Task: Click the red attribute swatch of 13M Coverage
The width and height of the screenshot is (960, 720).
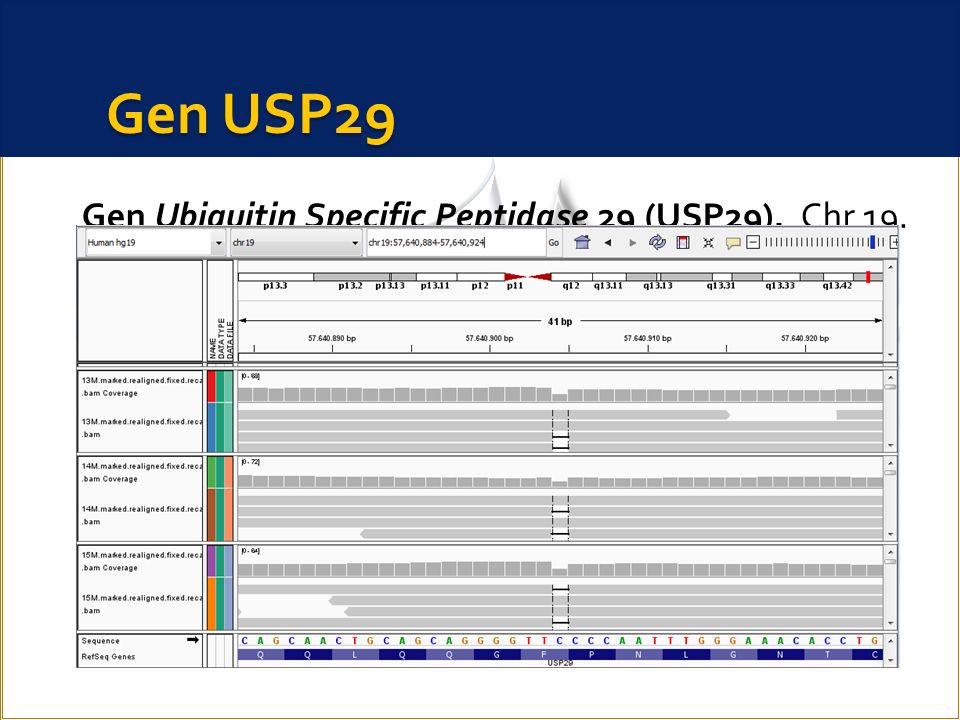Action: (x=211, y=386)
